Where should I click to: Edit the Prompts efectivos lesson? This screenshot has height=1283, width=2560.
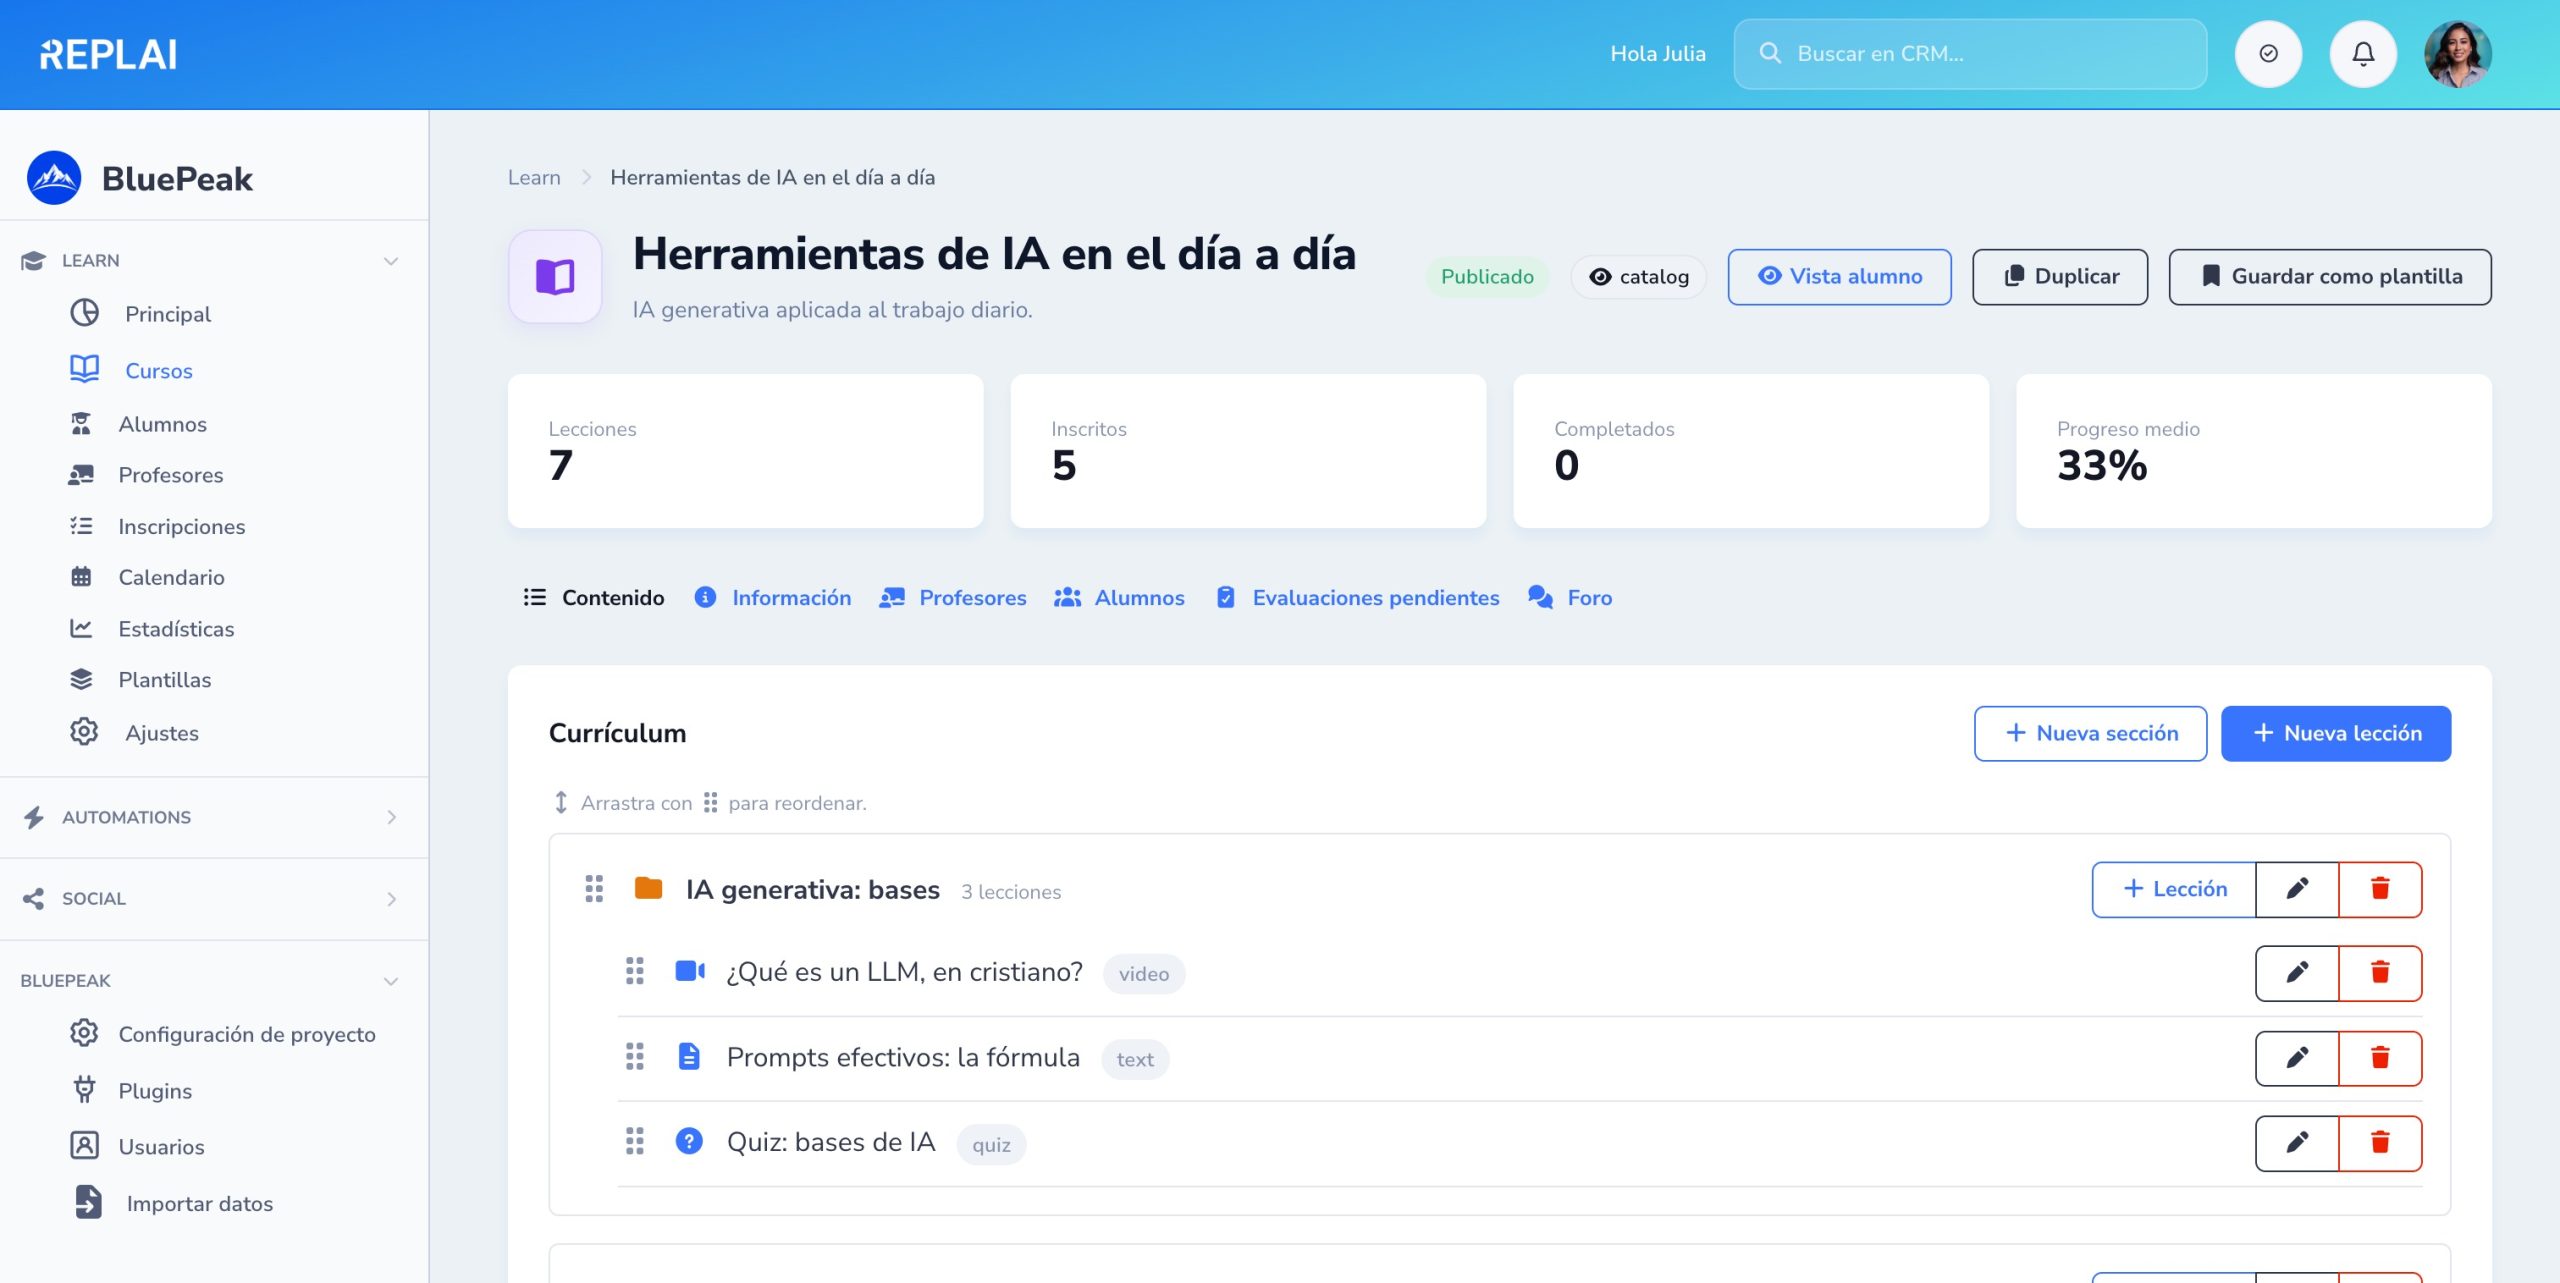point(2297,1058)
